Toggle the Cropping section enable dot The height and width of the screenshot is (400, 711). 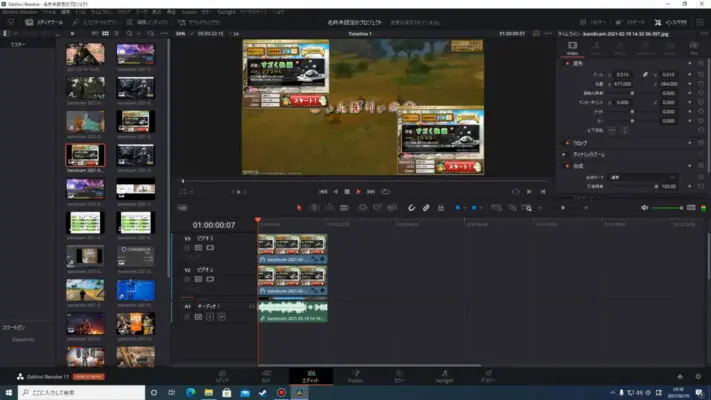point(567,143)
